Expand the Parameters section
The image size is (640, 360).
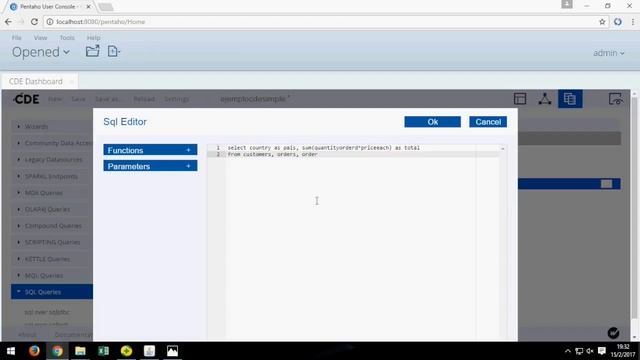tap(150, 166)
